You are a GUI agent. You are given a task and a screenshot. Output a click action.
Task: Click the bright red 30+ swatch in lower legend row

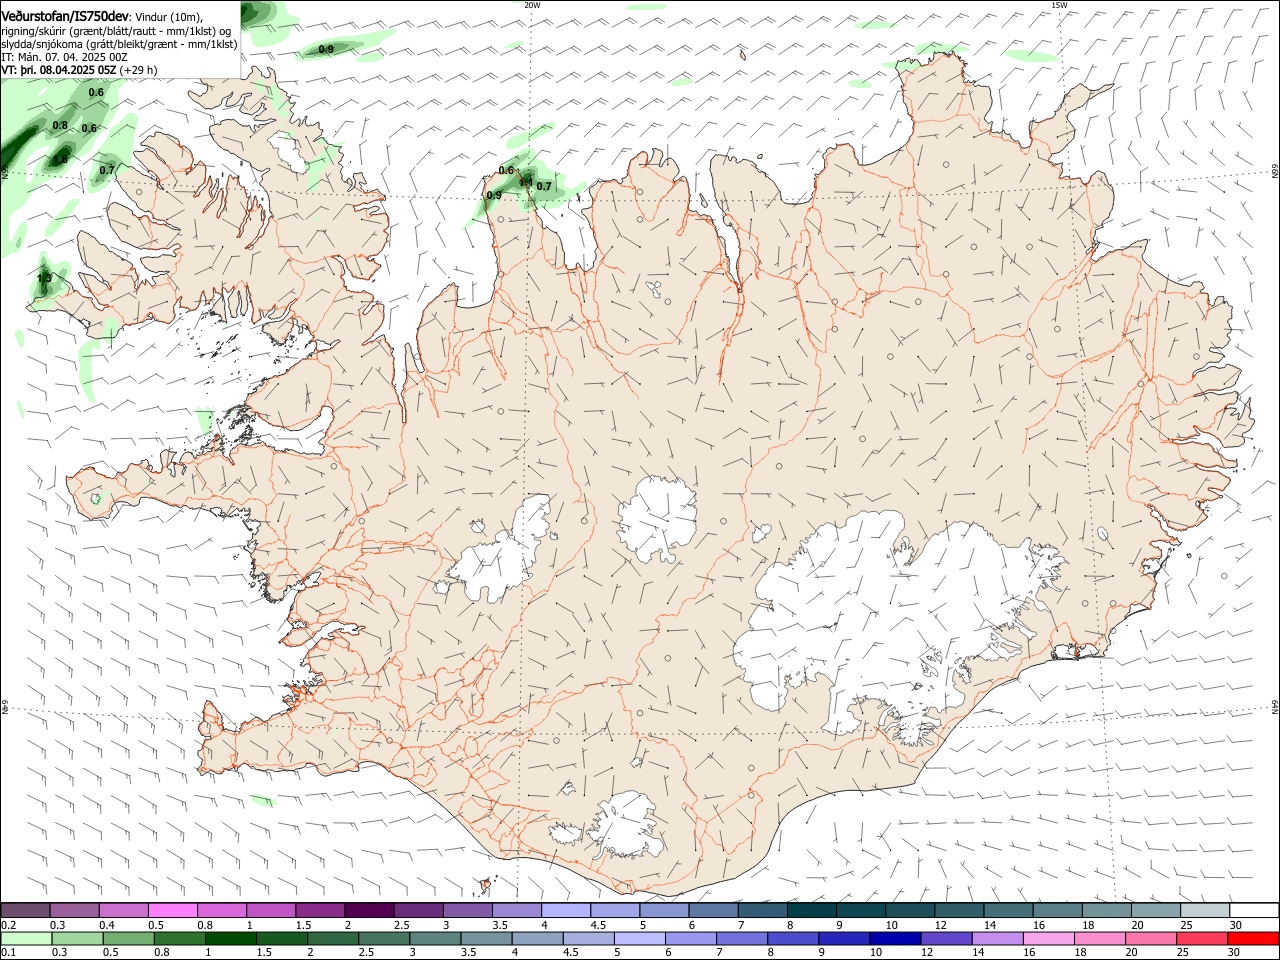[x=1253, y=938]
